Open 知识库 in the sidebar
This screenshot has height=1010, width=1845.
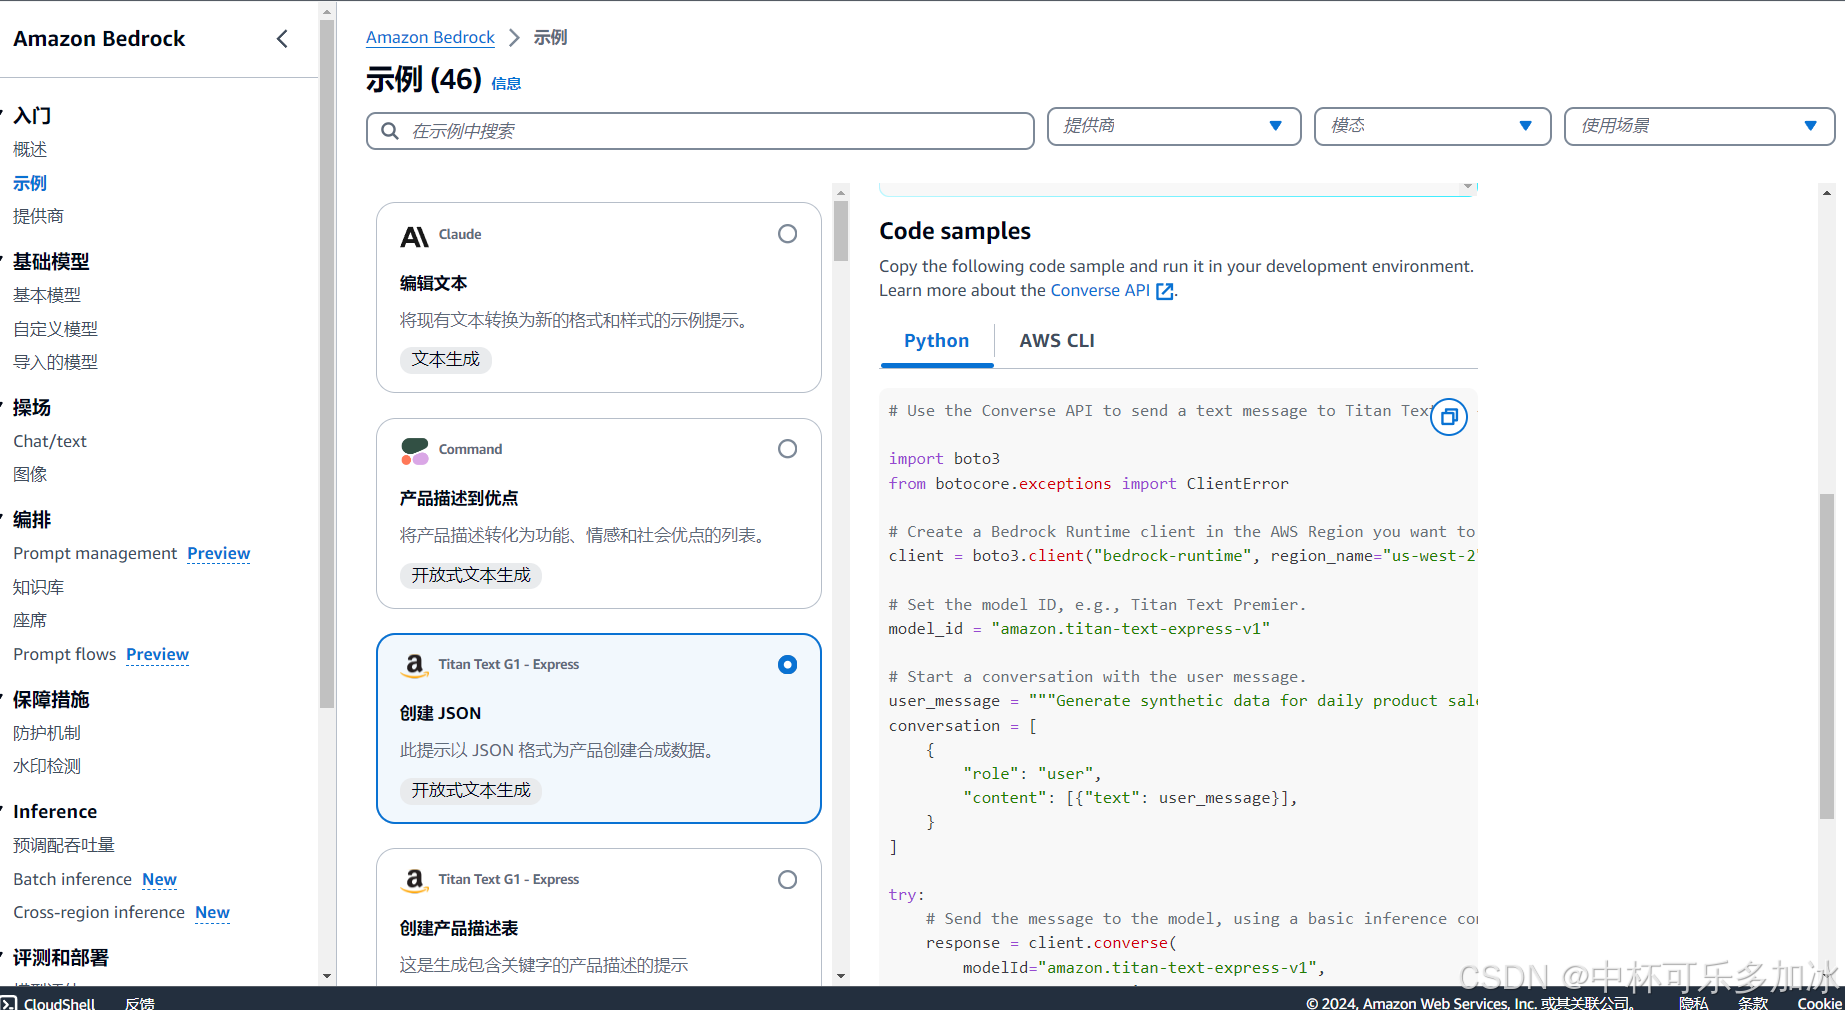tap(38, 587)
